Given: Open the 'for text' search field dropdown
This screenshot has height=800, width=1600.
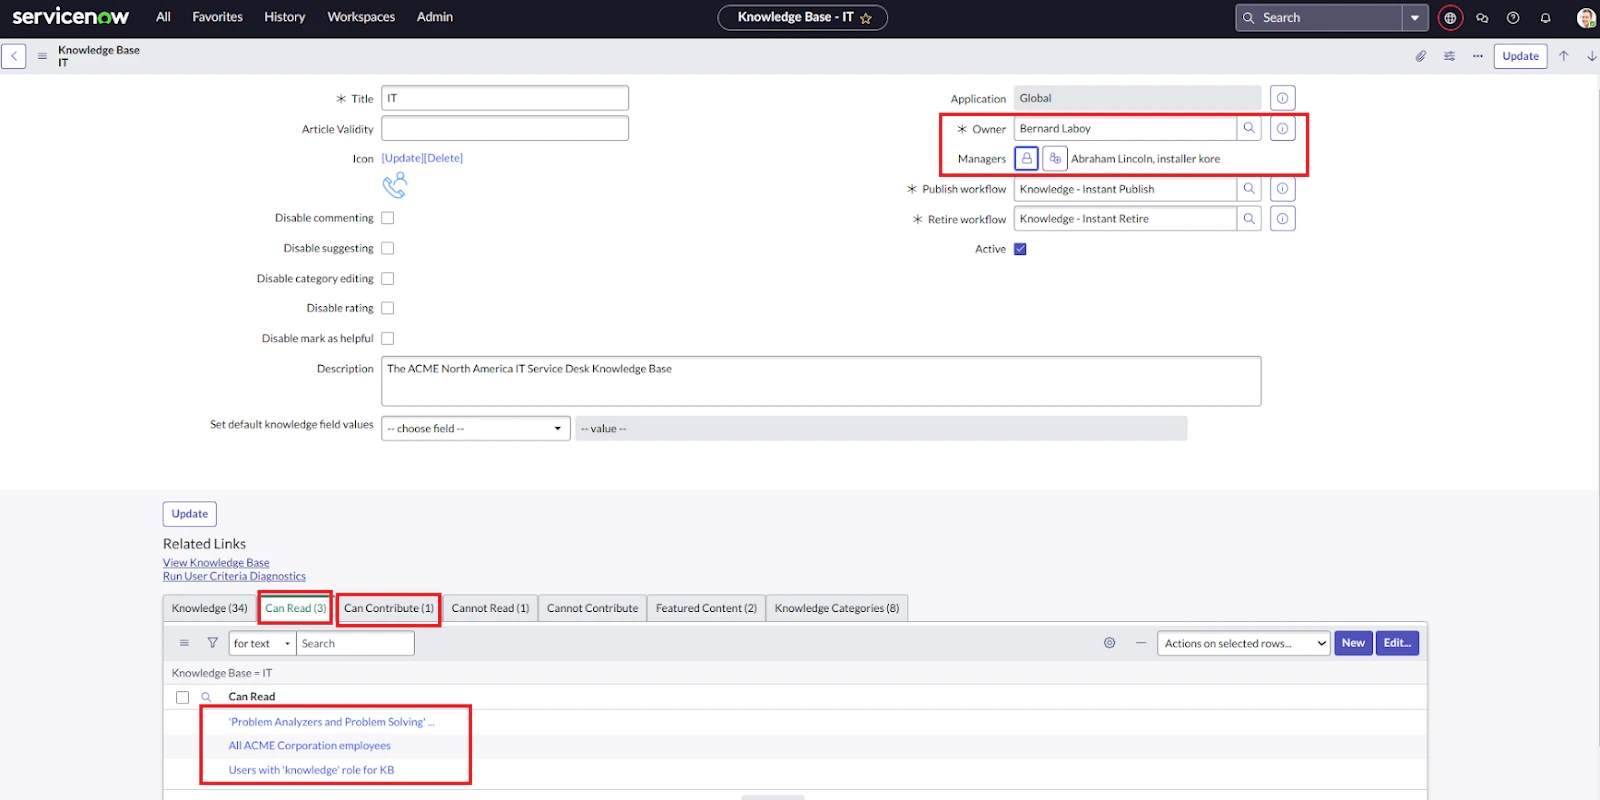Looking at the screenshot, I should click(262, 643).
